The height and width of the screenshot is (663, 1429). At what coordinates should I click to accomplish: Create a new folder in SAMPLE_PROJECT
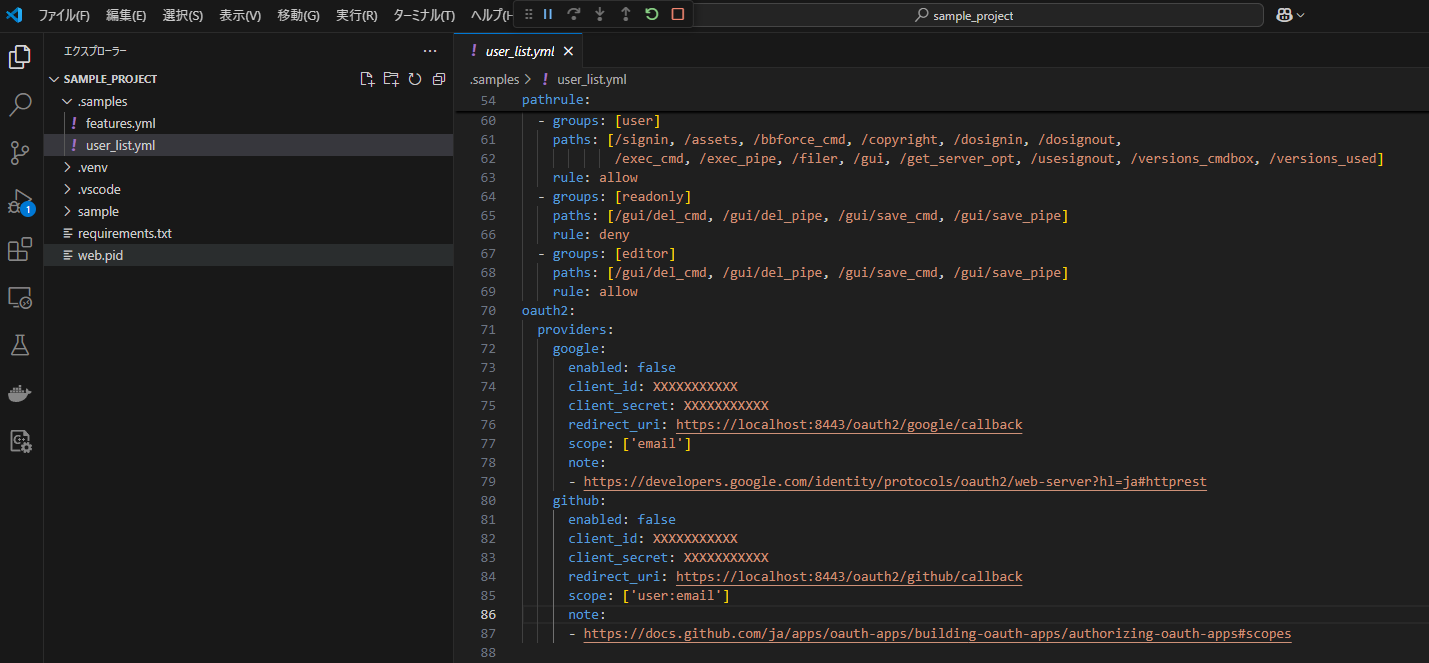391,79
